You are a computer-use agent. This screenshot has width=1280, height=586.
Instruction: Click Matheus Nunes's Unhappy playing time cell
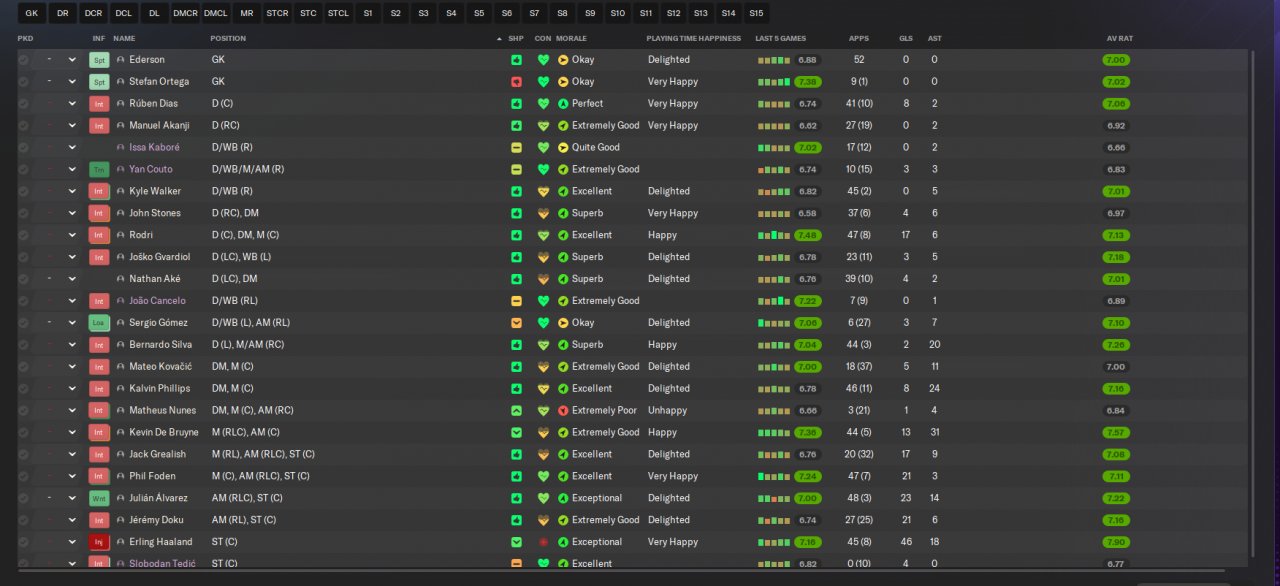click(x=667, y=411)
